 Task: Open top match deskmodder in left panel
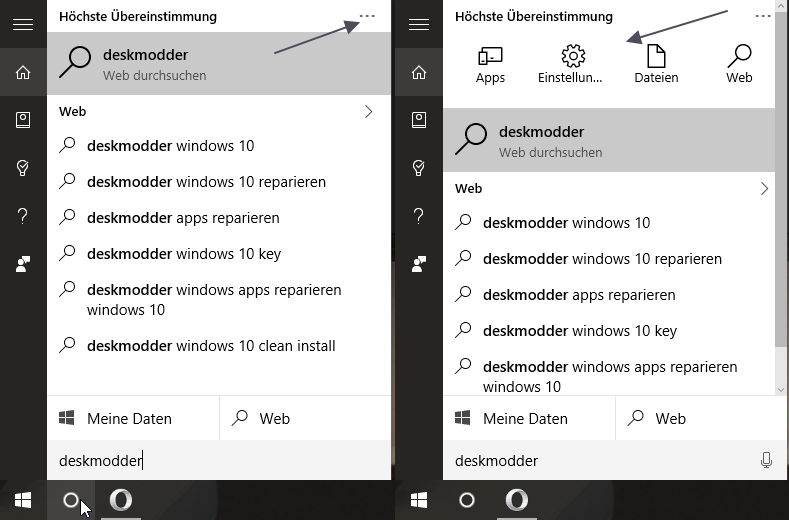coord(219,64)
